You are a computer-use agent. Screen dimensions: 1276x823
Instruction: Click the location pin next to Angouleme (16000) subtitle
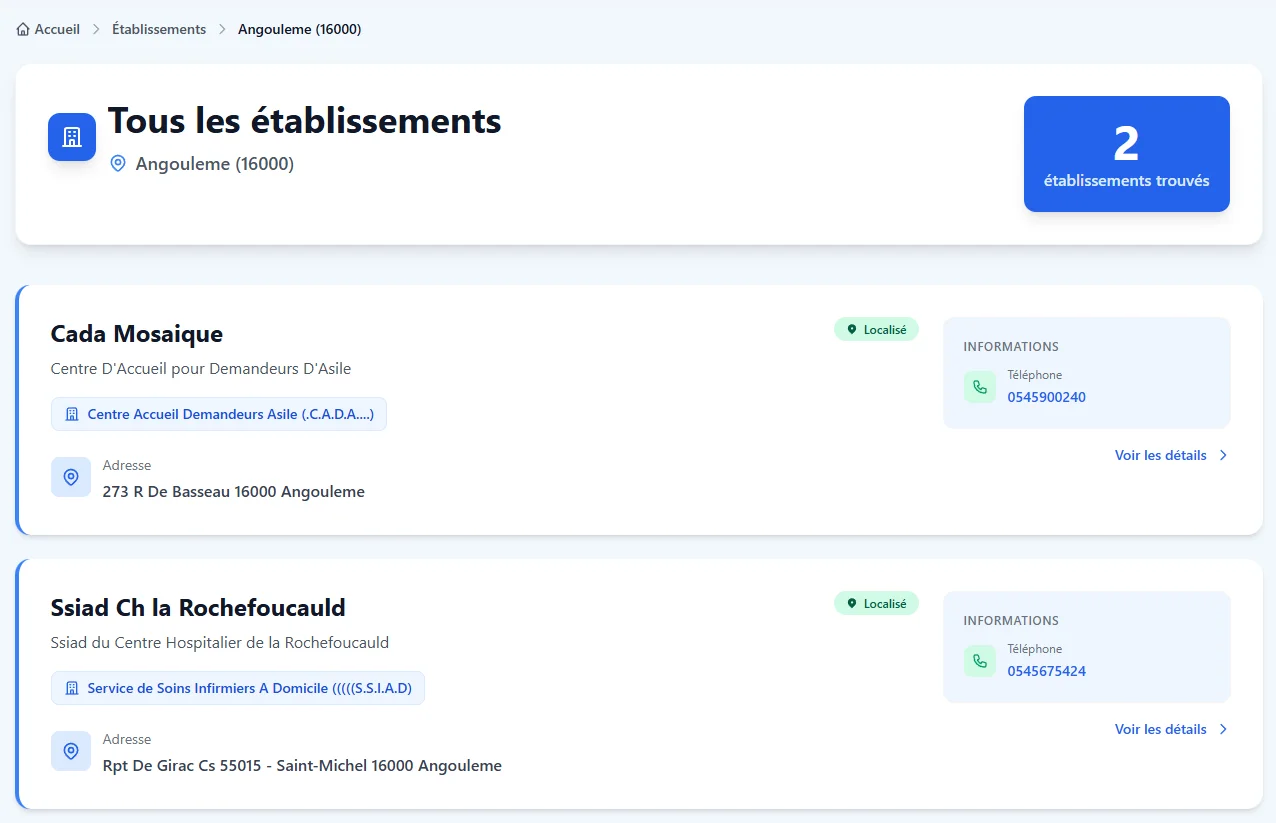click(x=118, y=164)
